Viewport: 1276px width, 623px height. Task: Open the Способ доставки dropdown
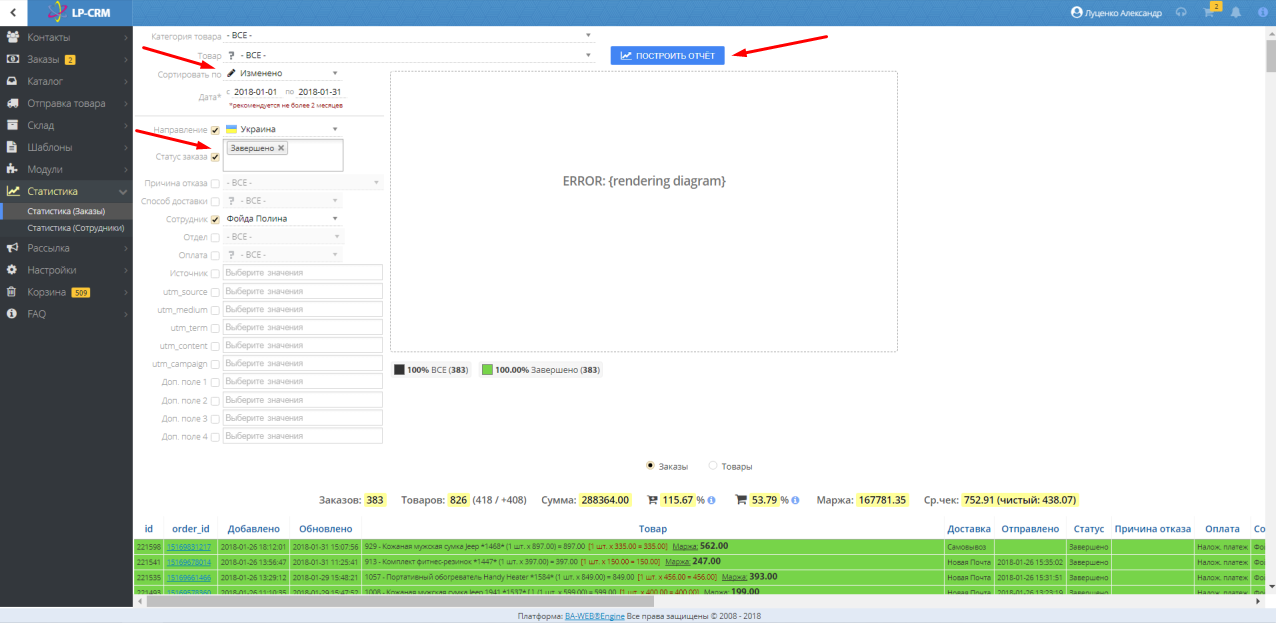pyautogui.click(x=283, y=201)
